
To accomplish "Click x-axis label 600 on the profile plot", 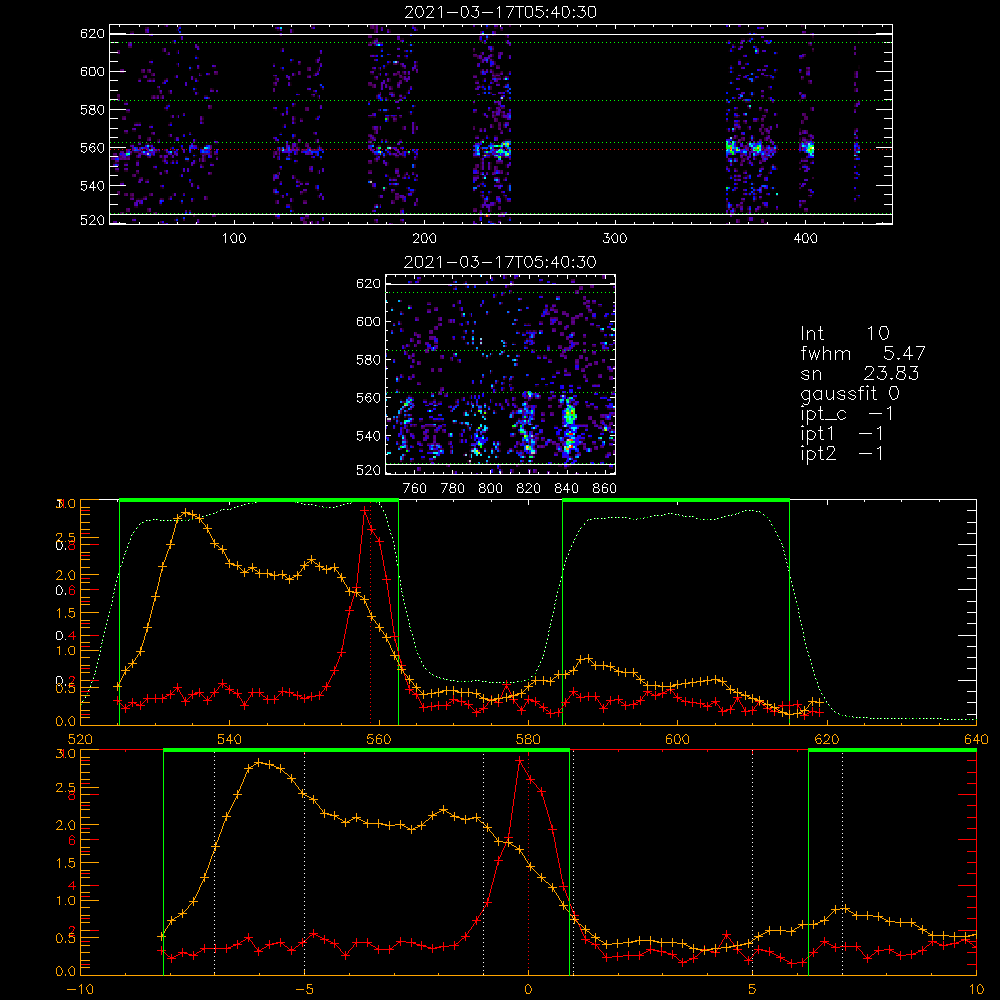I will (677, 739).
